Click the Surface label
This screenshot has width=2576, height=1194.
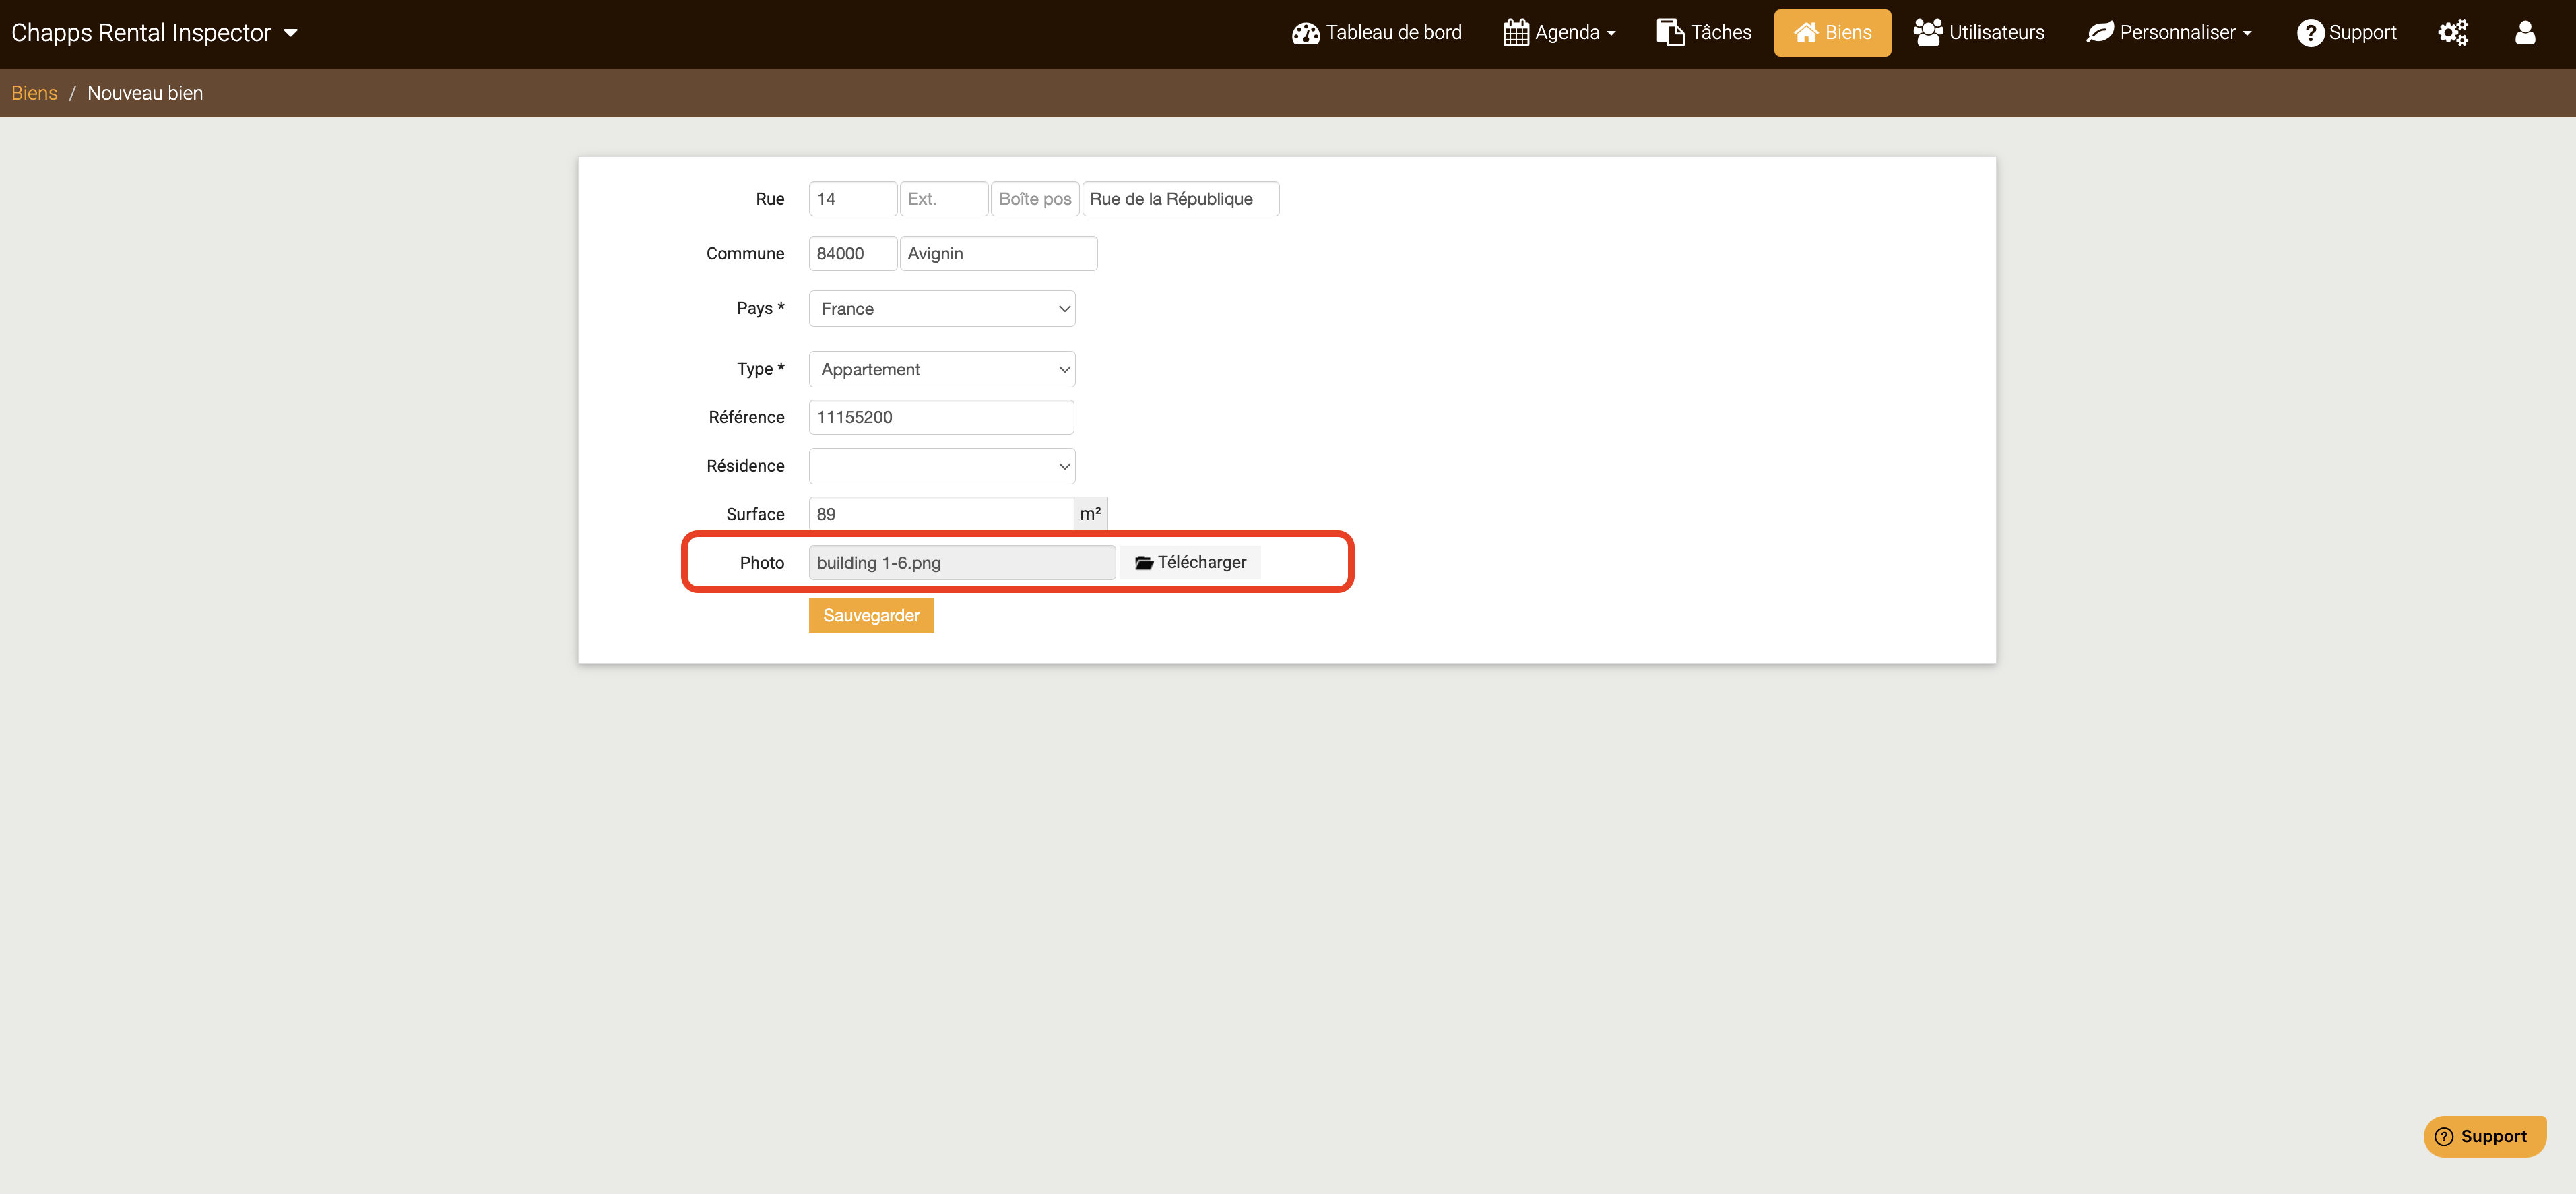click(755, 514)
